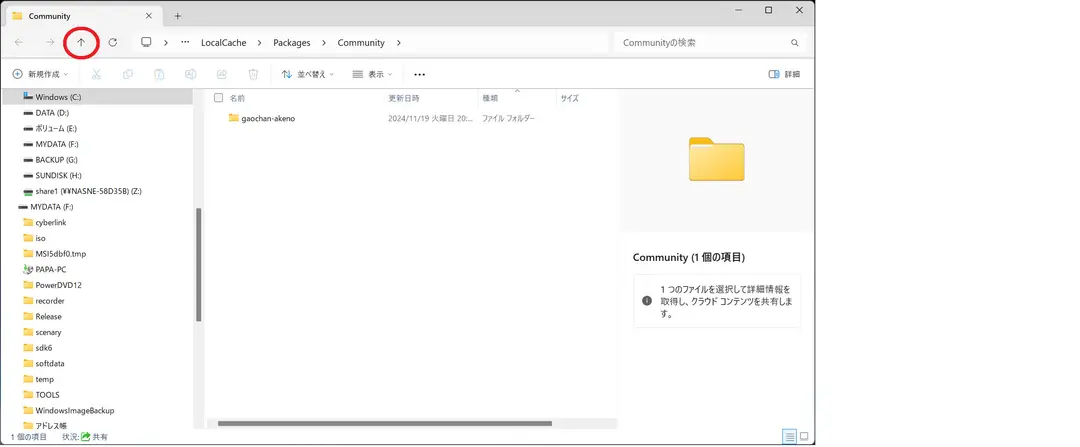Screen dimensions: 1080x447
Task: Expand the chevron after Community breadcrumb
Action: coord(398,43)
